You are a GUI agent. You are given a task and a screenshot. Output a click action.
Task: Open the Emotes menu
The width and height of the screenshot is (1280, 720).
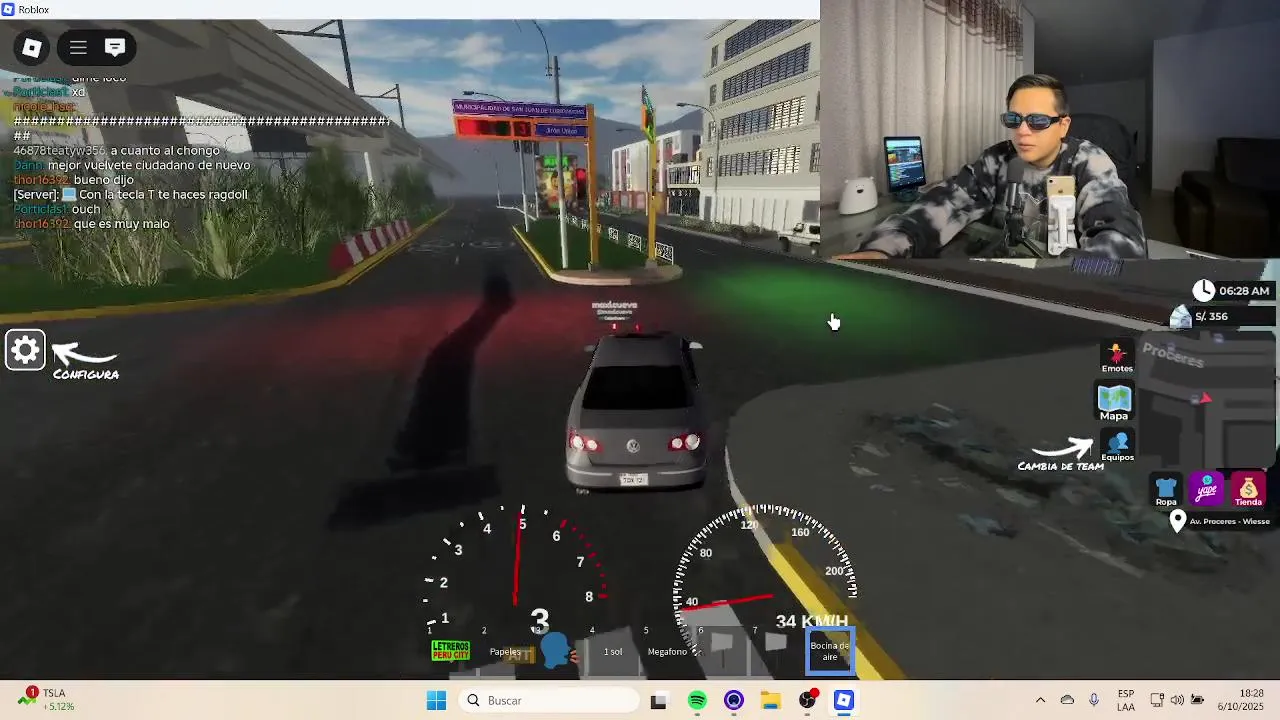pyautogui.click(x=1117, y=358)
